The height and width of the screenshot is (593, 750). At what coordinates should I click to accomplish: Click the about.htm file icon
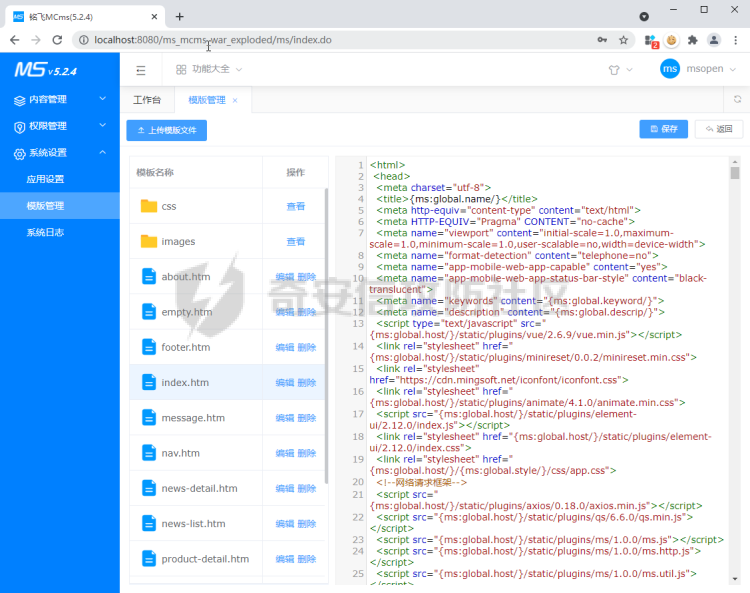[x=149, y=277]
